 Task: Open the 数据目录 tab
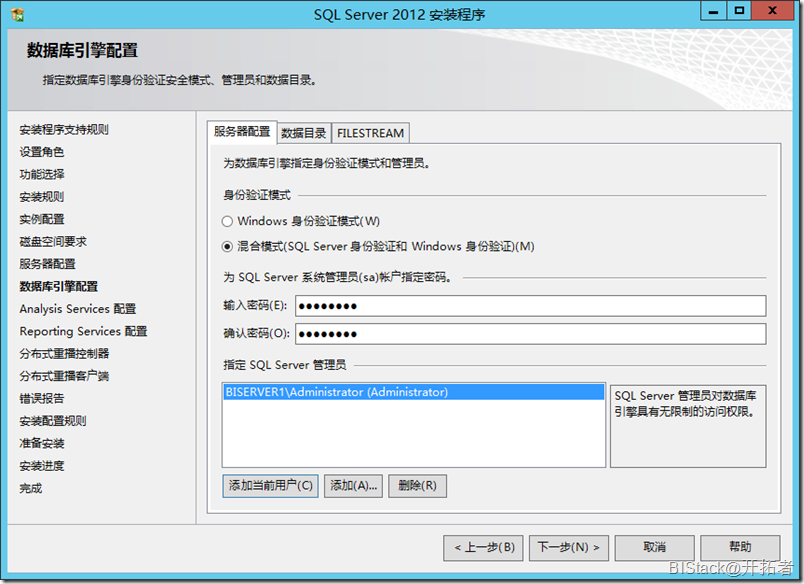point(304,133)
